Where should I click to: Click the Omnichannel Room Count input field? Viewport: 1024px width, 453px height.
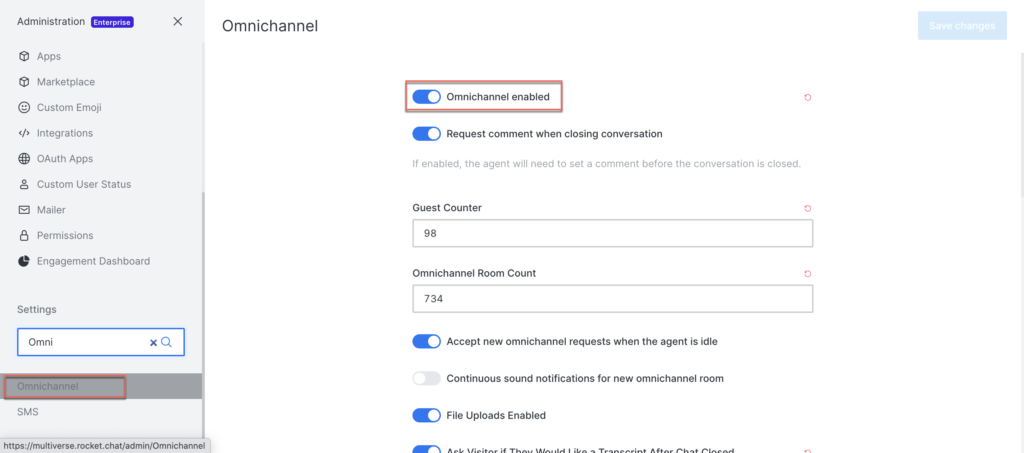click(x=613, y=298)
